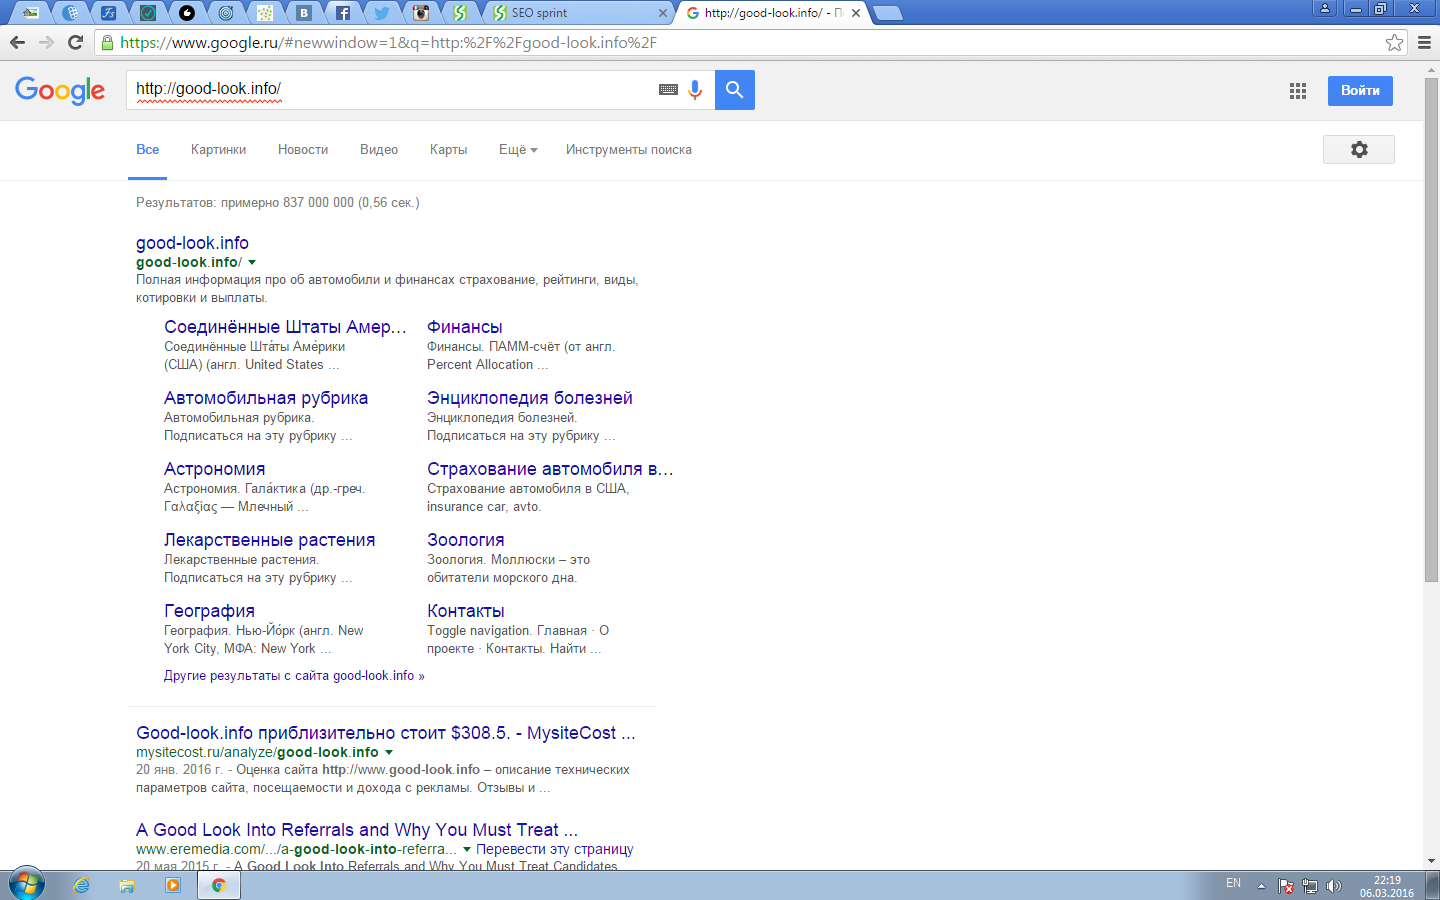
Task: Open media player from taskbar
Action: point(173,885)
